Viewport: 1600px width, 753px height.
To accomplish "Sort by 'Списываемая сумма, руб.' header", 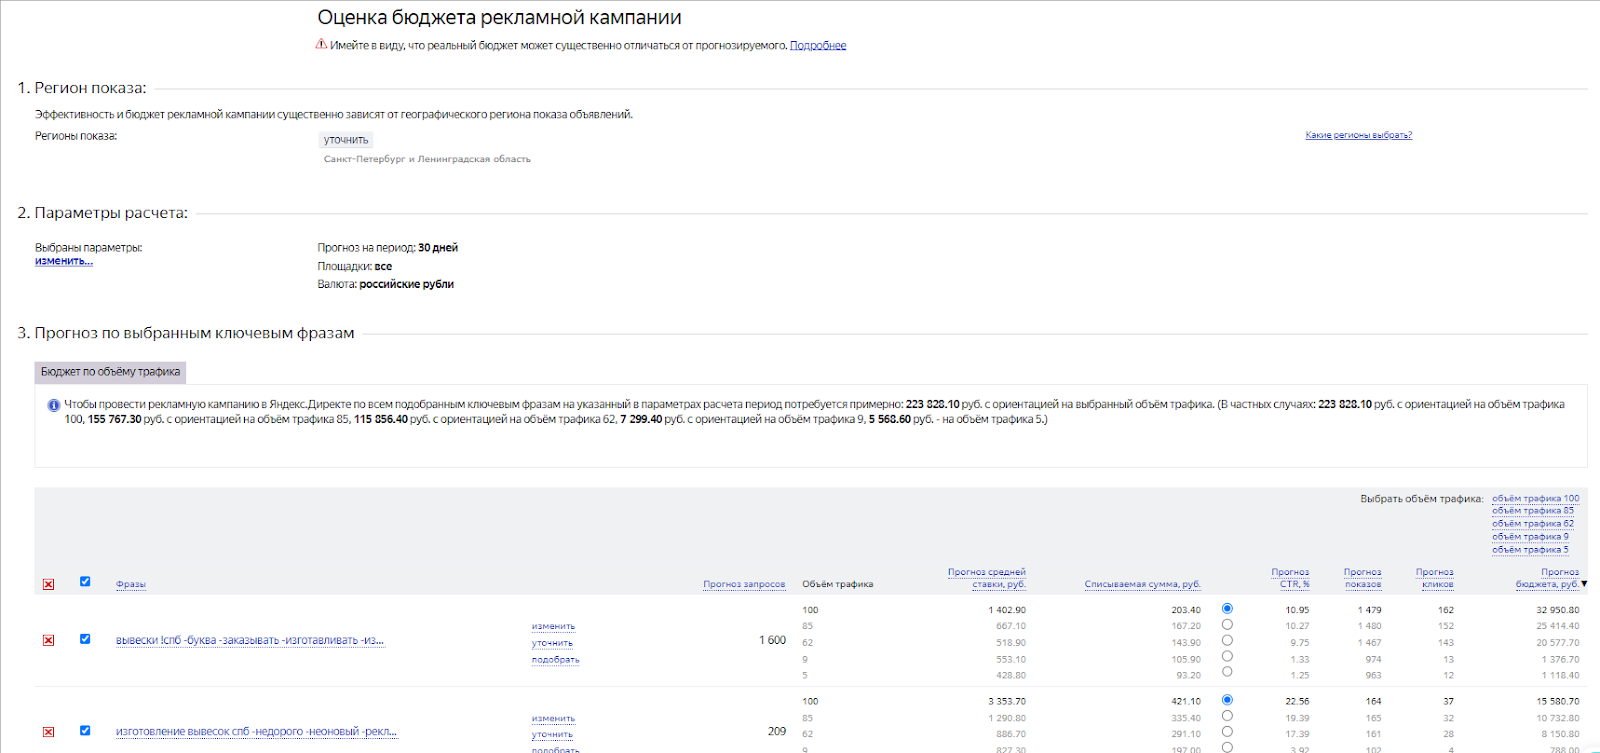I will (1142, 584).
